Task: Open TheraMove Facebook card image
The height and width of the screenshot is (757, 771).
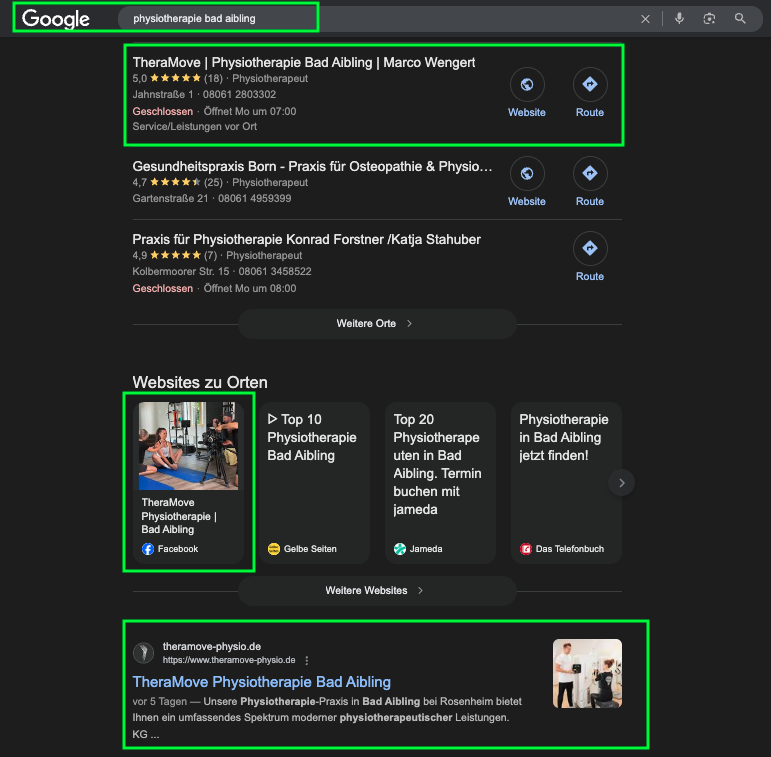Action: (x=188, y=446)
